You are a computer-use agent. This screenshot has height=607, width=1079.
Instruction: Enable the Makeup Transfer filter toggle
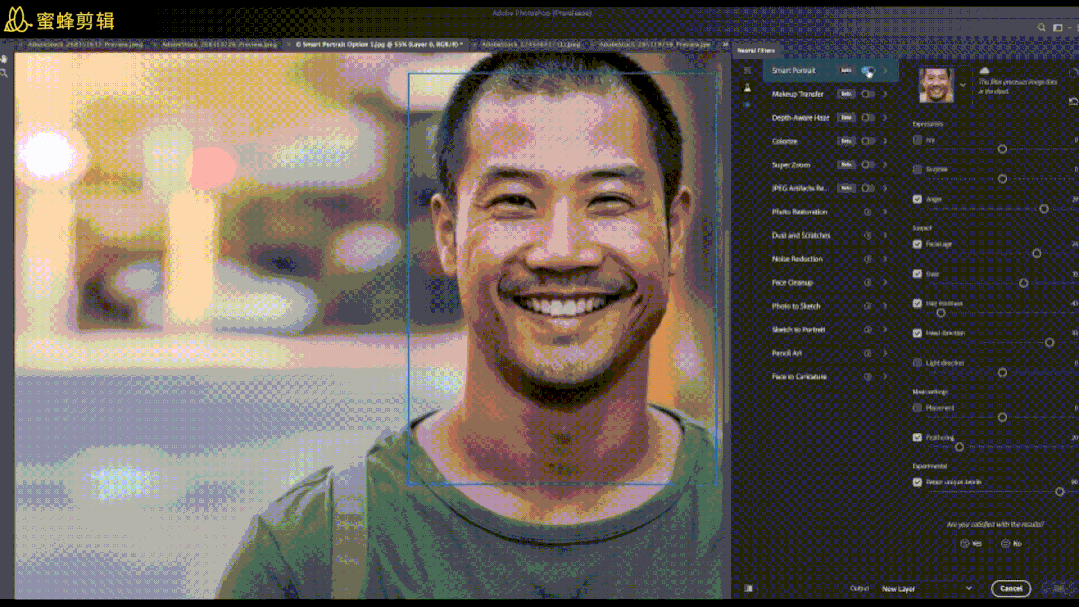tap(868, 94)
